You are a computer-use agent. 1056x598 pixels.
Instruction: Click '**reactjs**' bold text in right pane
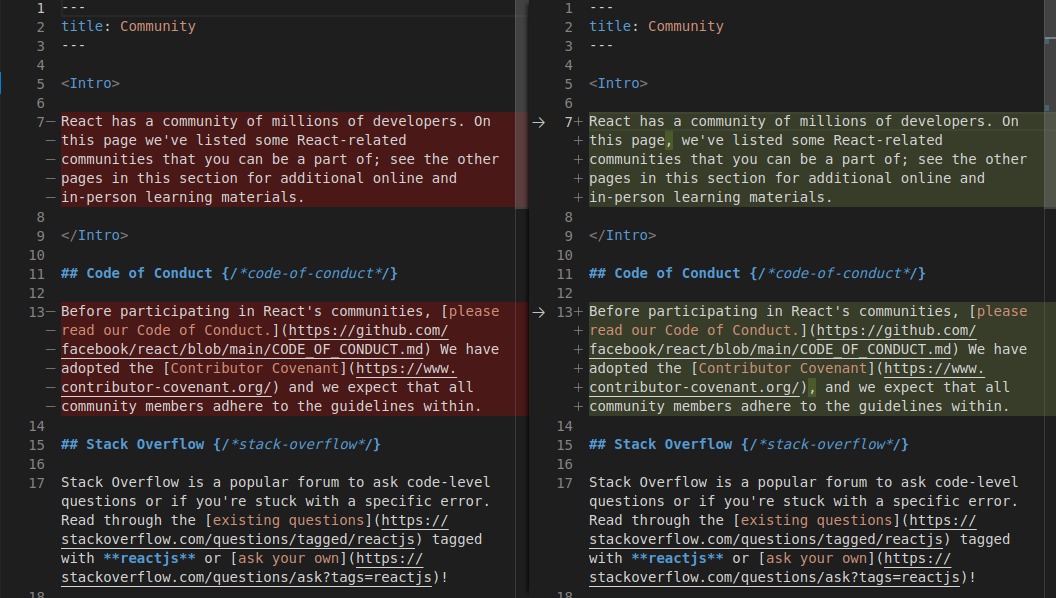tap(678, 558)
